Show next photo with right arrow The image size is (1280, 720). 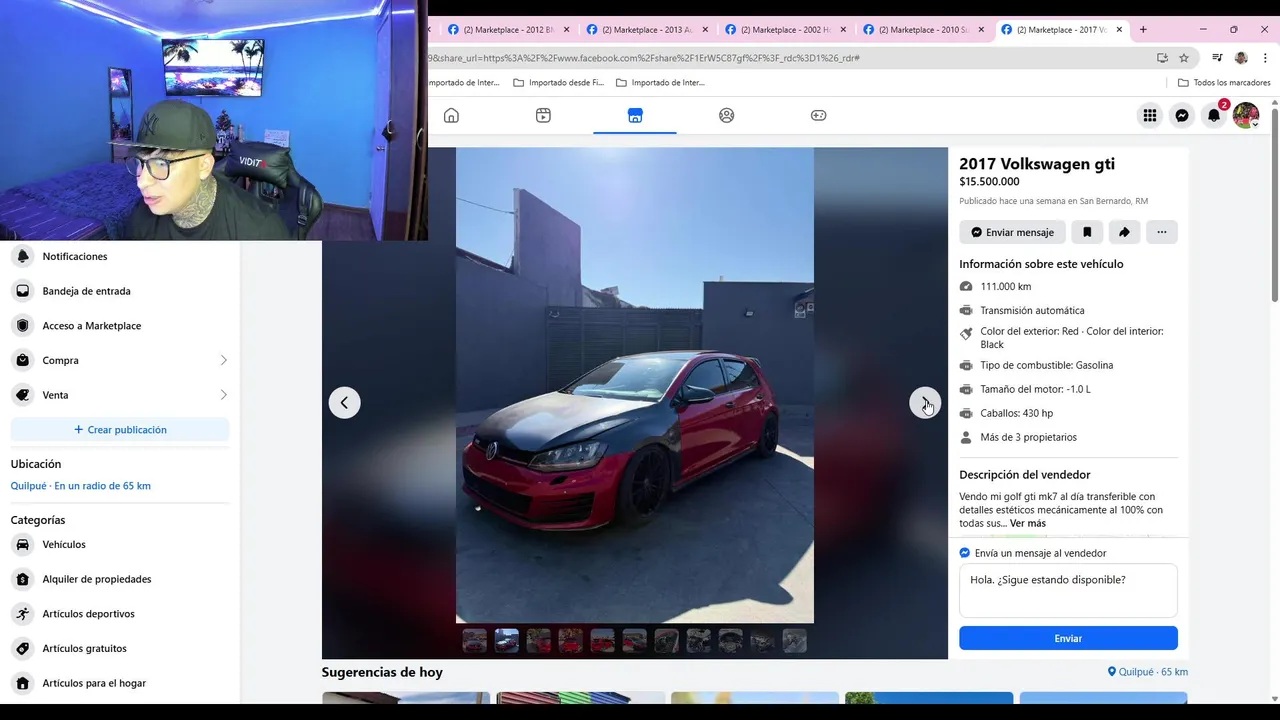click(925, 403)
